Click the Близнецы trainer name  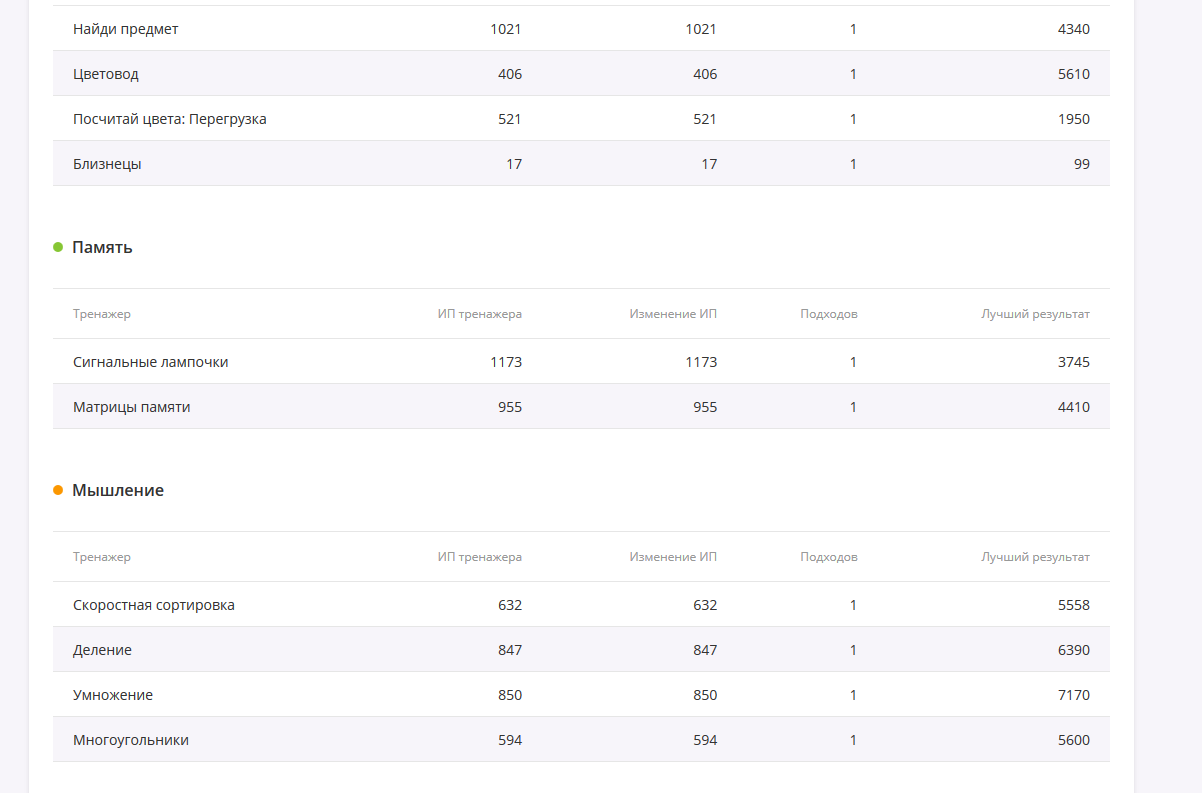click(x=107, y=164)
